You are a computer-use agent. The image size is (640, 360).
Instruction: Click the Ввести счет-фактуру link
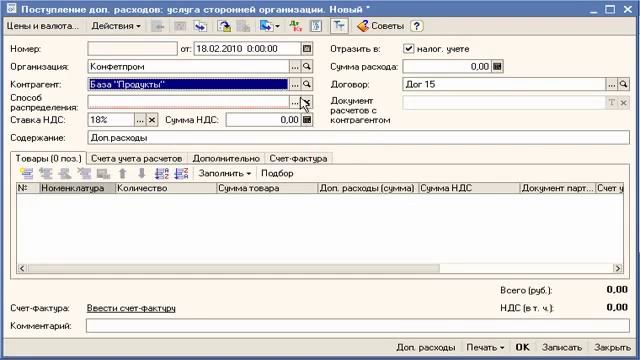[131, 308]
